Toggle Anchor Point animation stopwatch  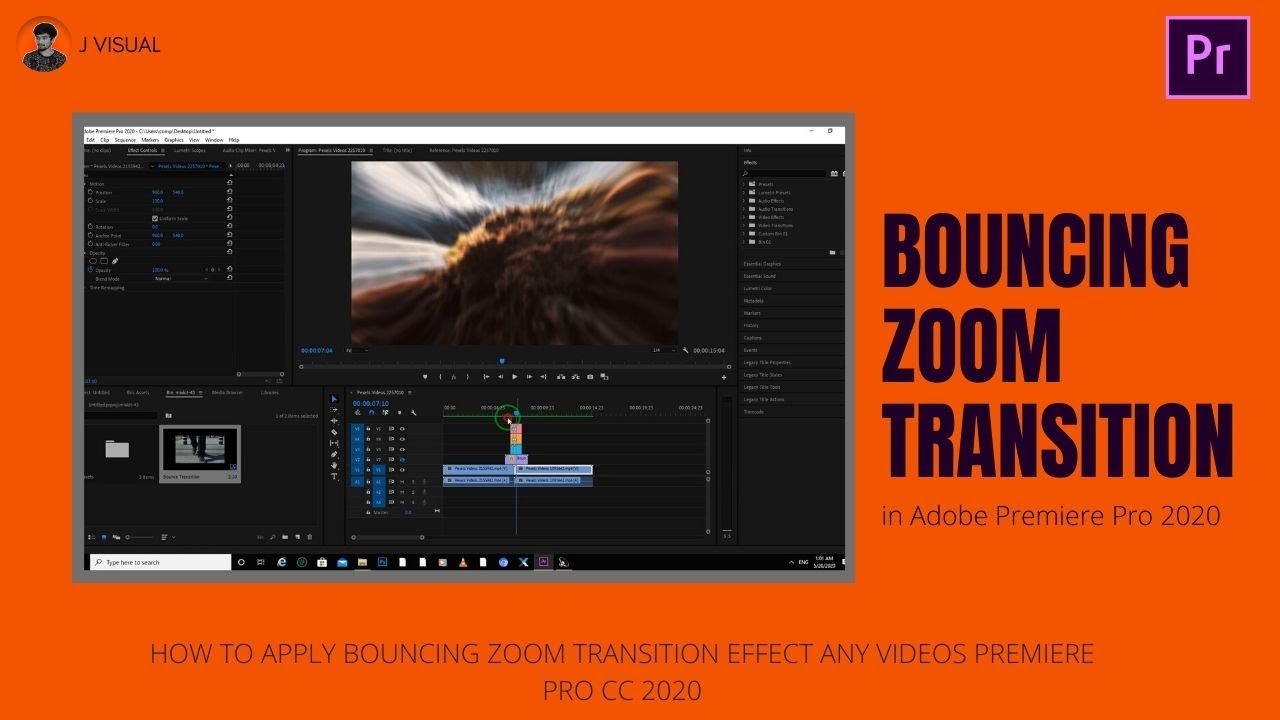pos(90,236)
